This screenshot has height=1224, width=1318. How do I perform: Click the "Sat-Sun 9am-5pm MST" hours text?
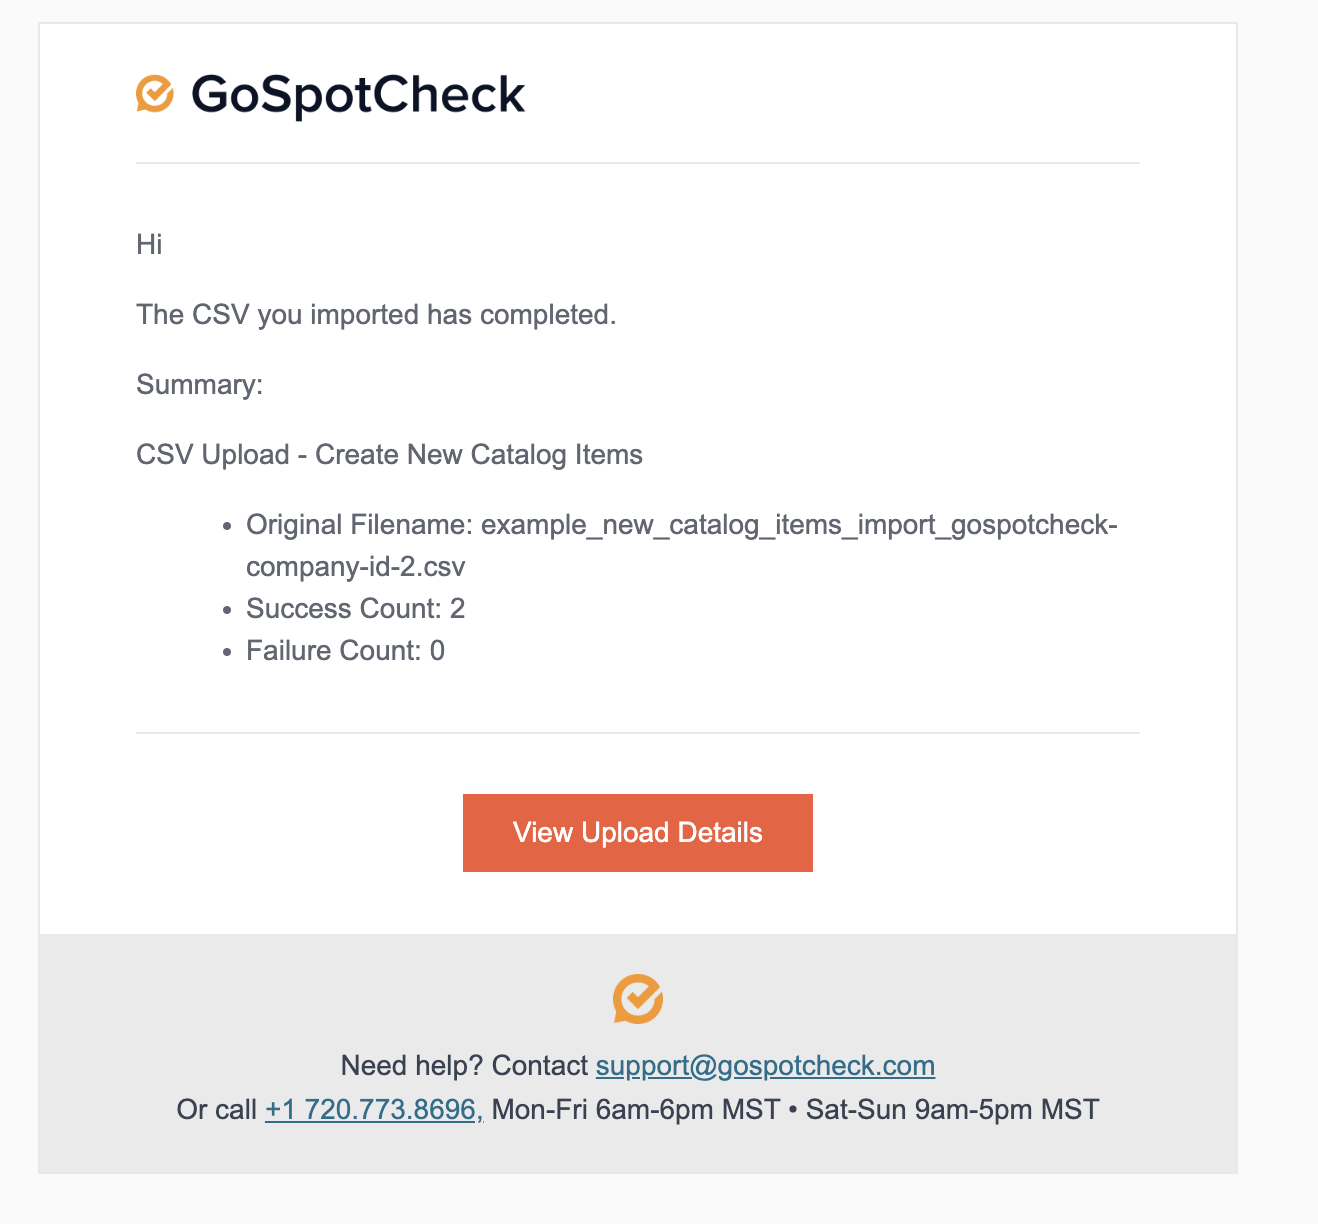(953, 1110)
